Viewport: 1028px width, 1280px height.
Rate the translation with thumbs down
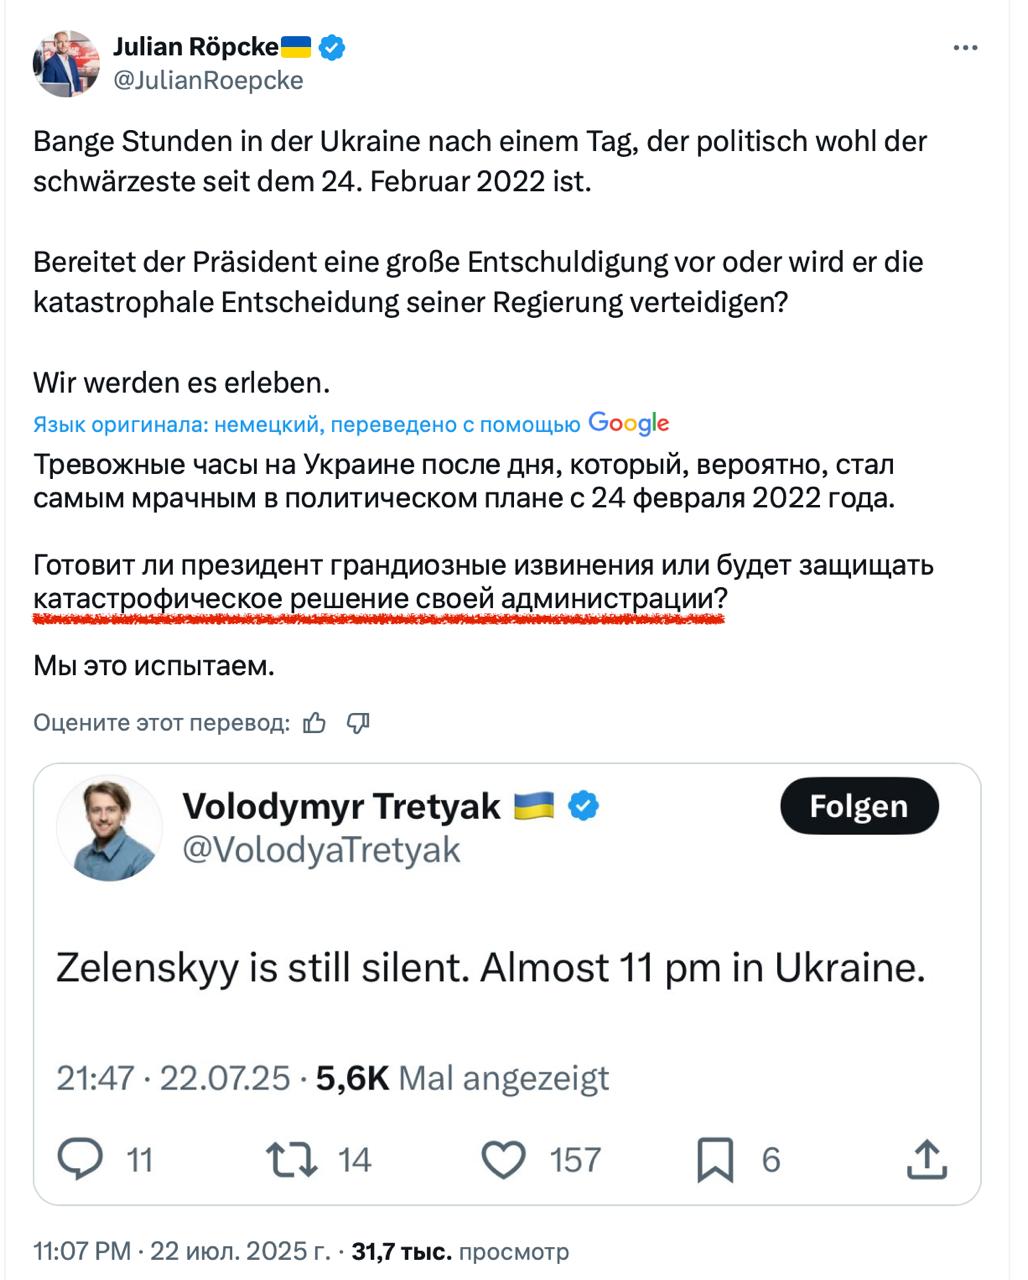coord(358,723)
